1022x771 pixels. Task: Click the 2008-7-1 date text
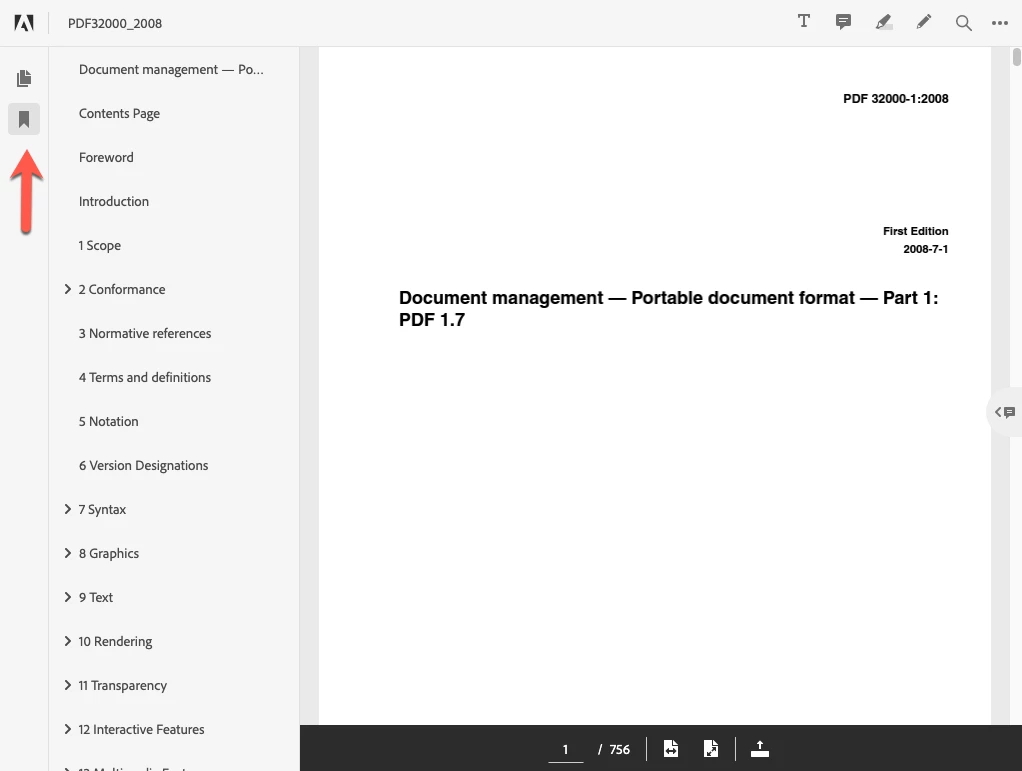(x=926, y=249)
